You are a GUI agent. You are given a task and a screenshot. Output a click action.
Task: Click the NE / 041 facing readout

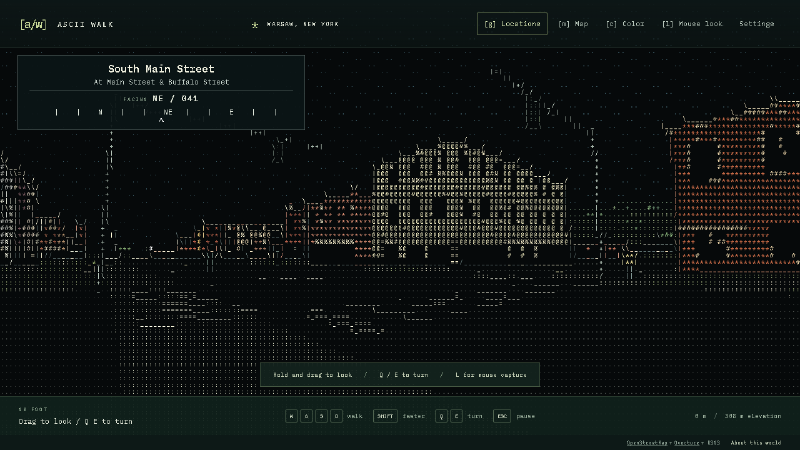click(175, 98)
